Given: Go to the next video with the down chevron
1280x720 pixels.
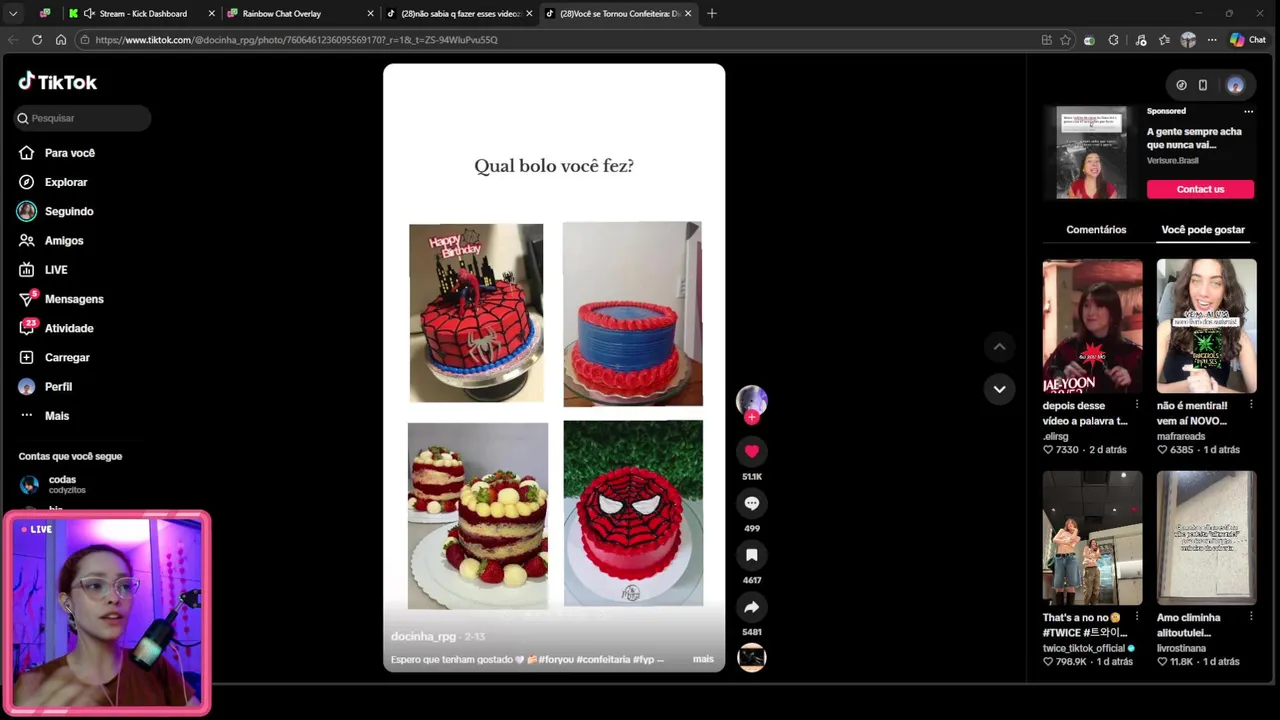Looking at the screenshot, I should (999, 389).
